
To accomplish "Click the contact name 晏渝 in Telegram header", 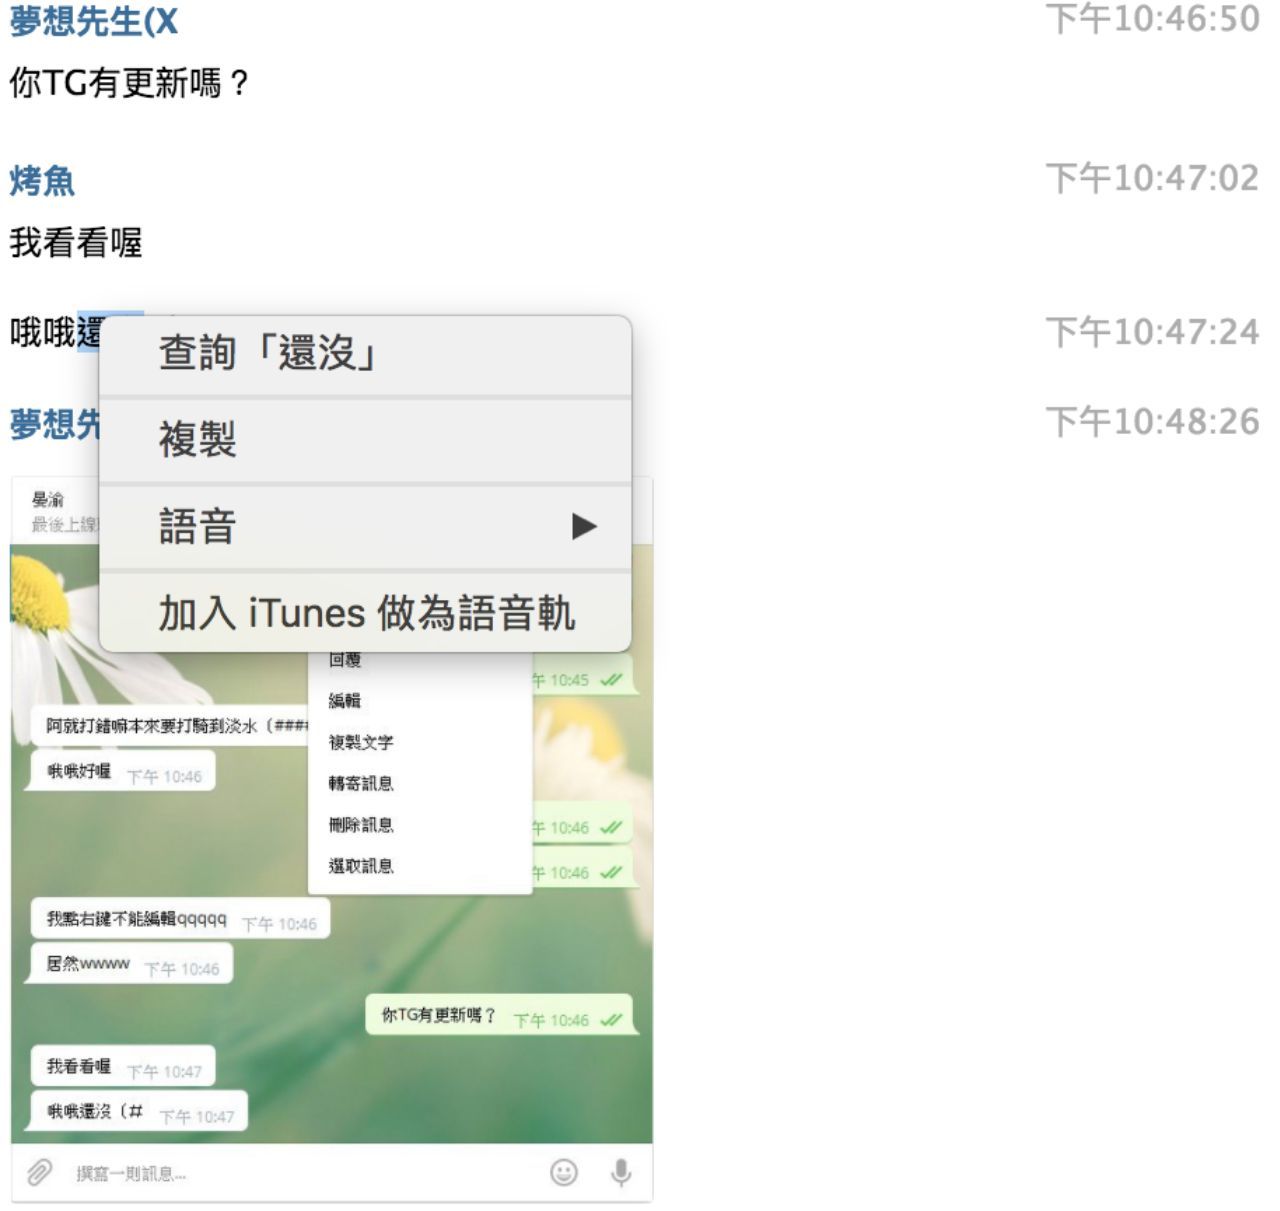I will [48, 499].
